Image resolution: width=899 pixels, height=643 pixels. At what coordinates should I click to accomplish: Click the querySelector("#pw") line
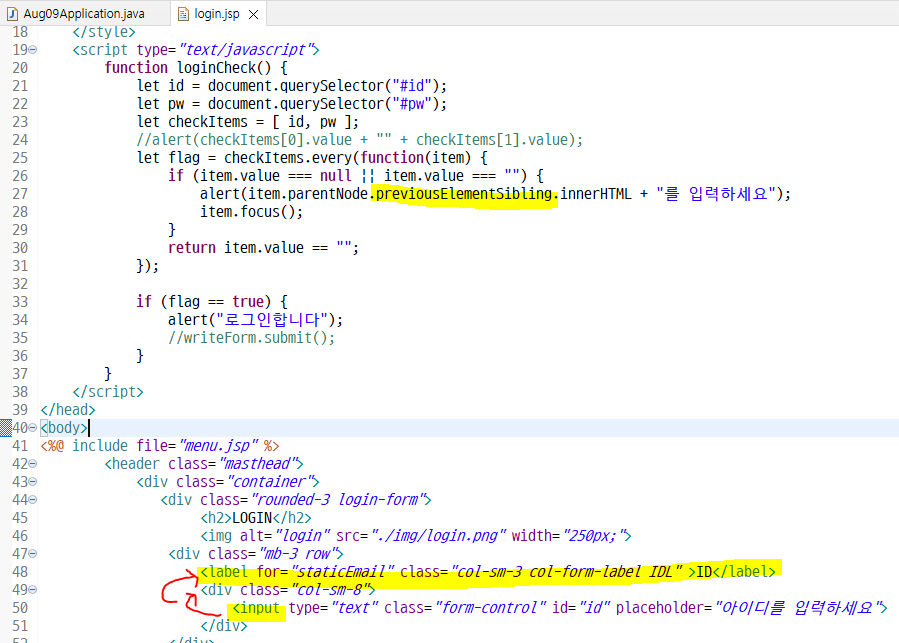(x=291, y=104)
